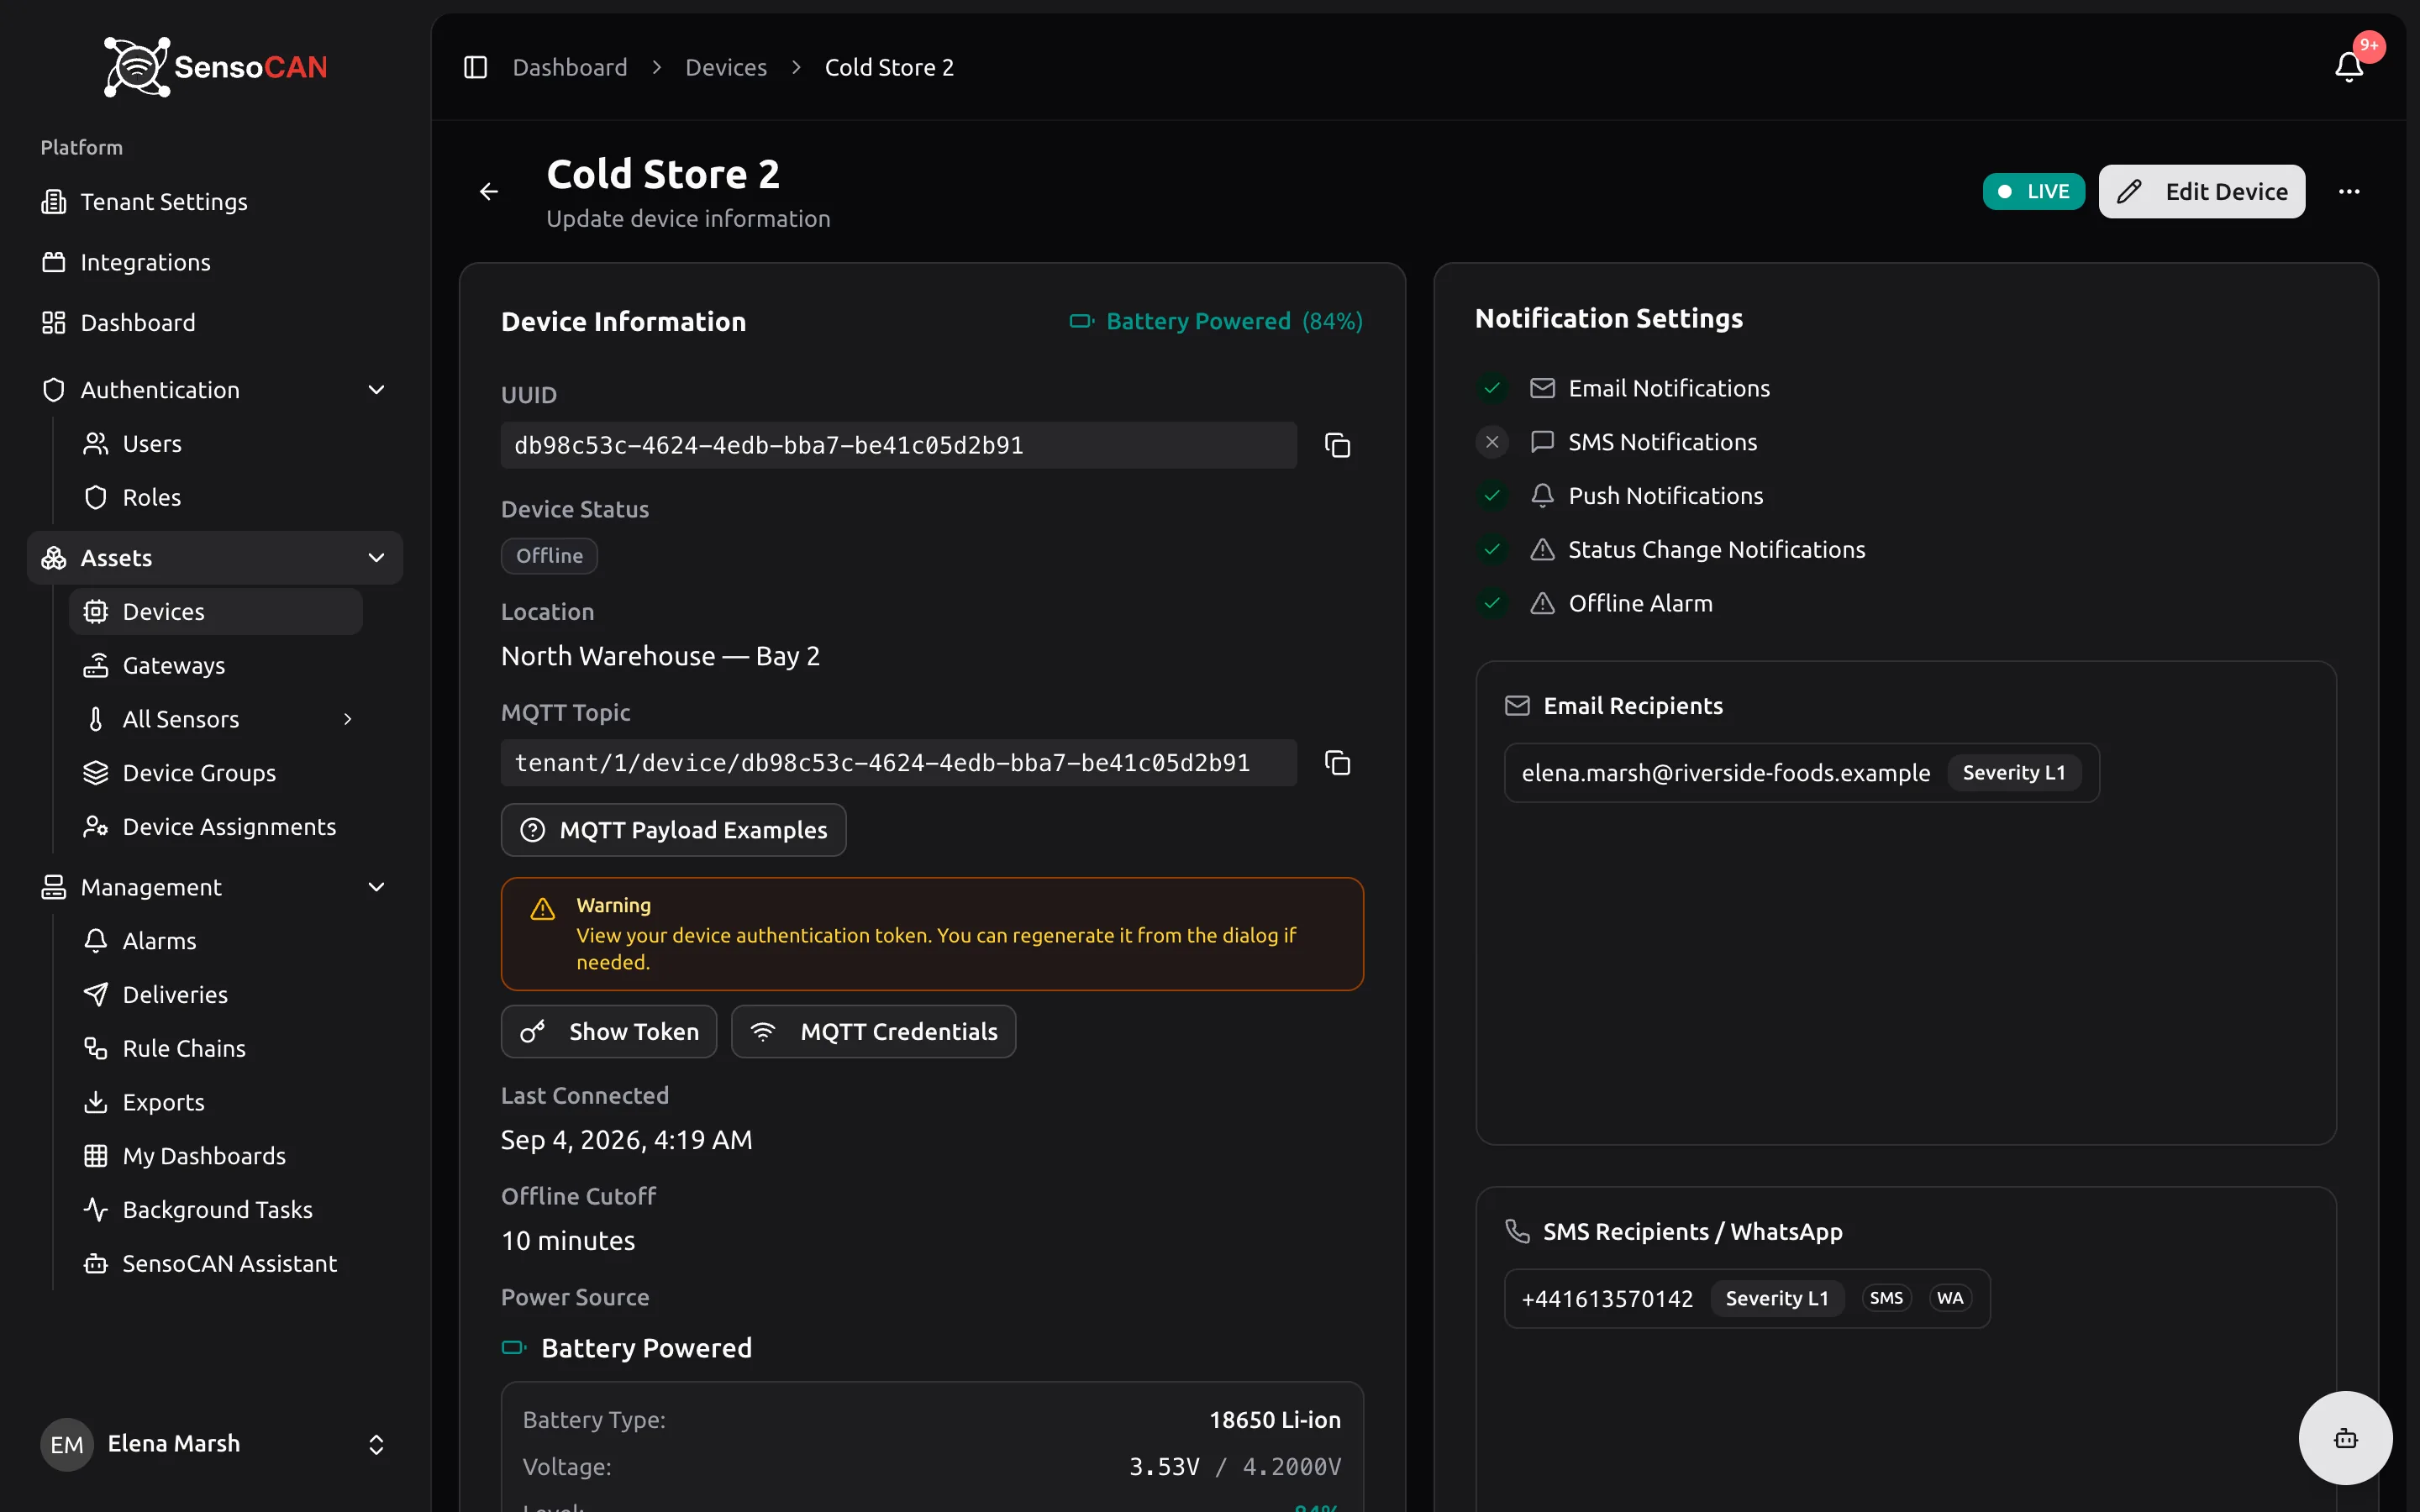The height and width of the screenshot is (1512, 2420).
Task: Open MQTT Payload Examples
Action: 673,830
